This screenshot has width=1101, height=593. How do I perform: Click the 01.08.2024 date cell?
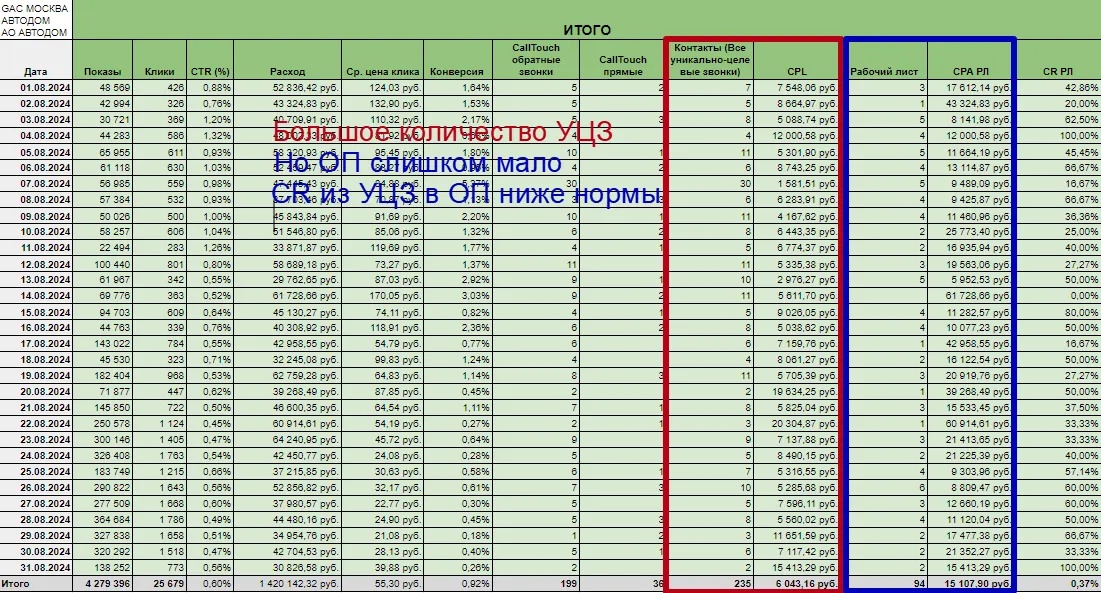pos(36,88)
